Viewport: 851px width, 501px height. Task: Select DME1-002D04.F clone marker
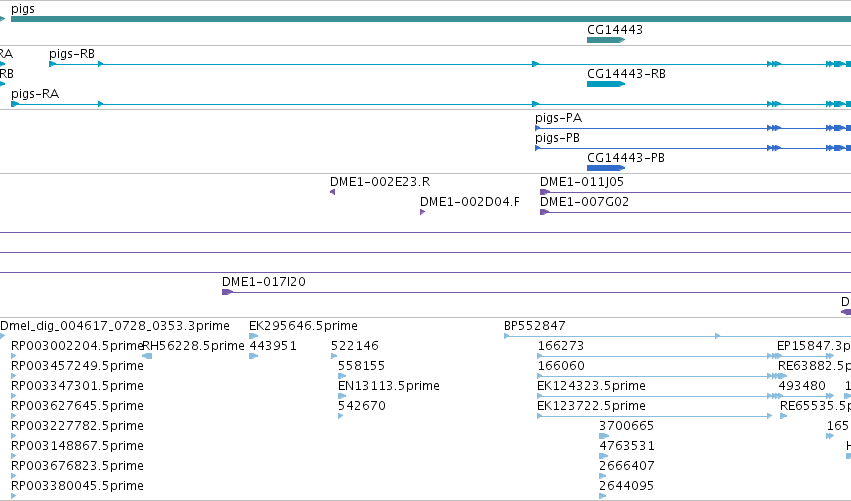point(422,212)
